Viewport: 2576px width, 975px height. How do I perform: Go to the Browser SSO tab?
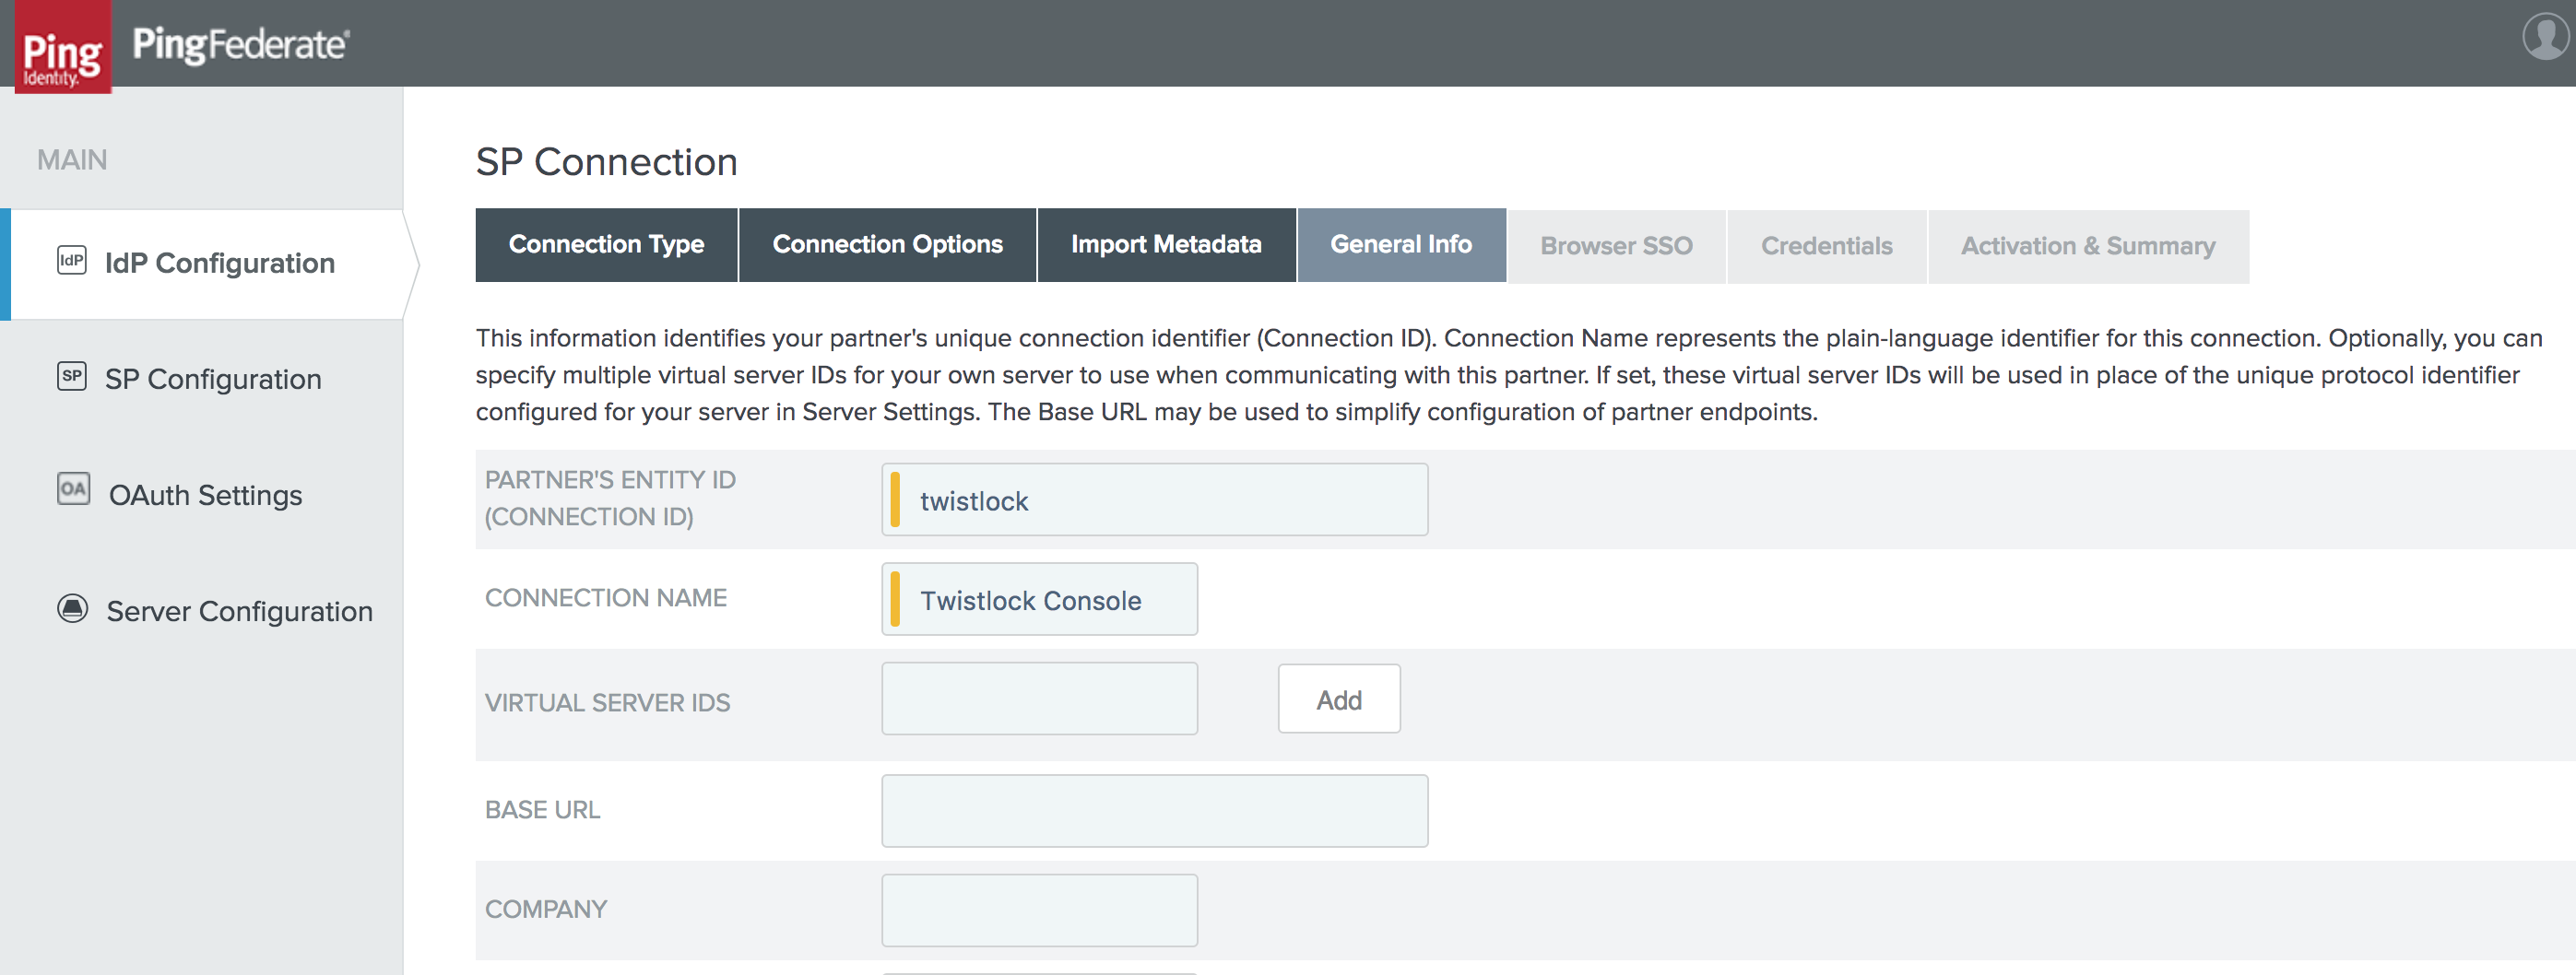(1616, 246)
